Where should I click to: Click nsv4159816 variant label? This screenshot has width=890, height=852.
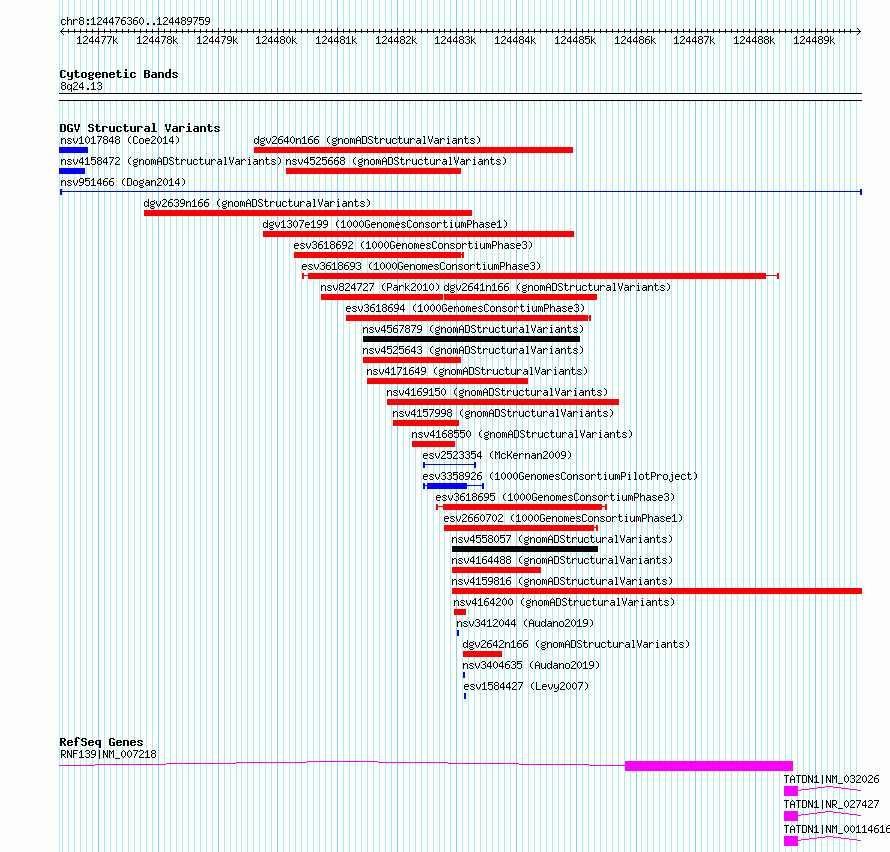[562, 581]
